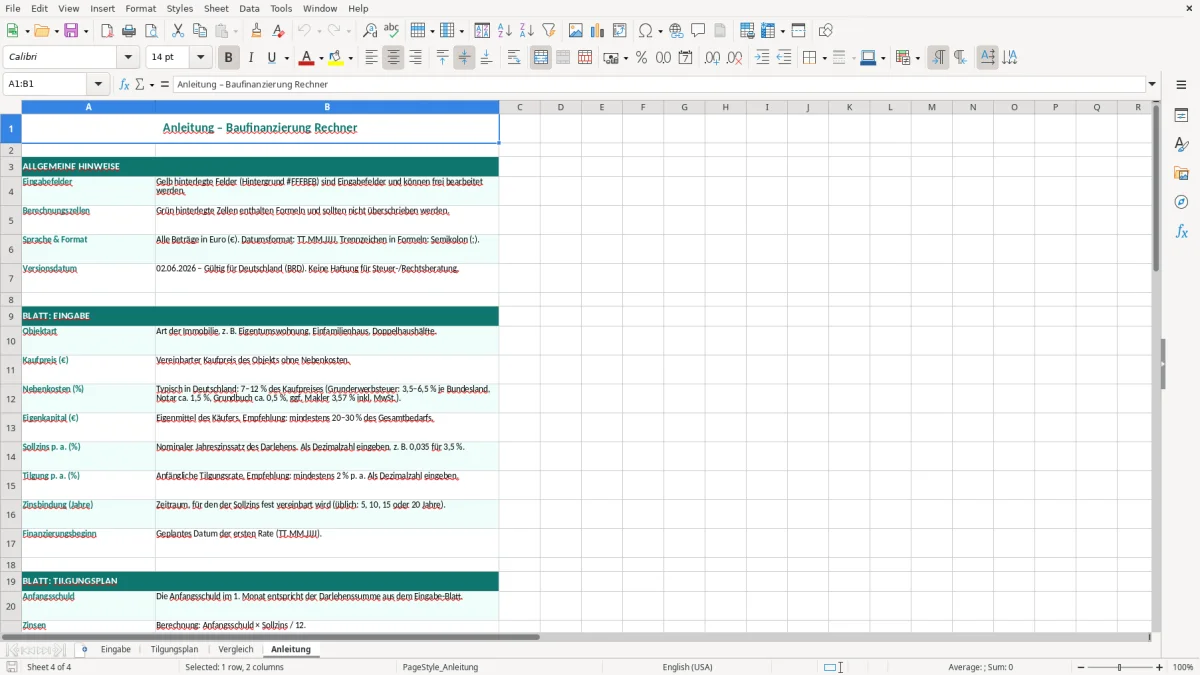Click into the formula input line

click(658, 85)
